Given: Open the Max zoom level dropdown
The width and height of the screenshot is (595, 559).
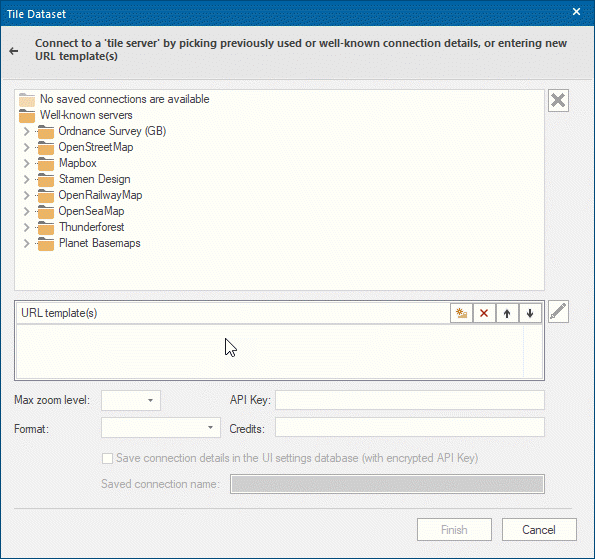Looking at the screenshot, I should (x=131, y=400).
